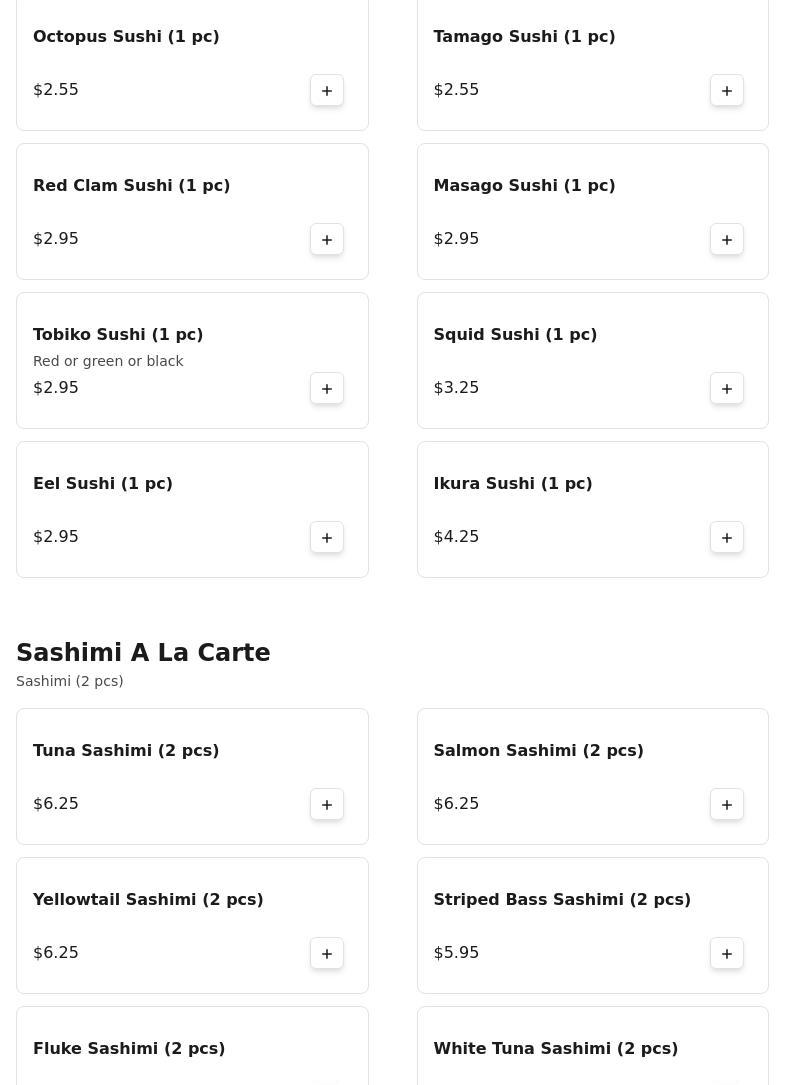Click plus icon for Red Clam Sushi
This screenshot has height=1085, width=785.
[x=327, y=239]
